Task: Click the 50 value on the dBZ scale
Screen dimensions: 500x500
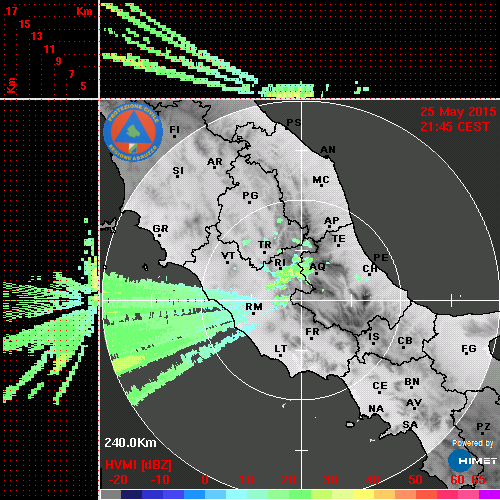Action: [x=415, y=480]
